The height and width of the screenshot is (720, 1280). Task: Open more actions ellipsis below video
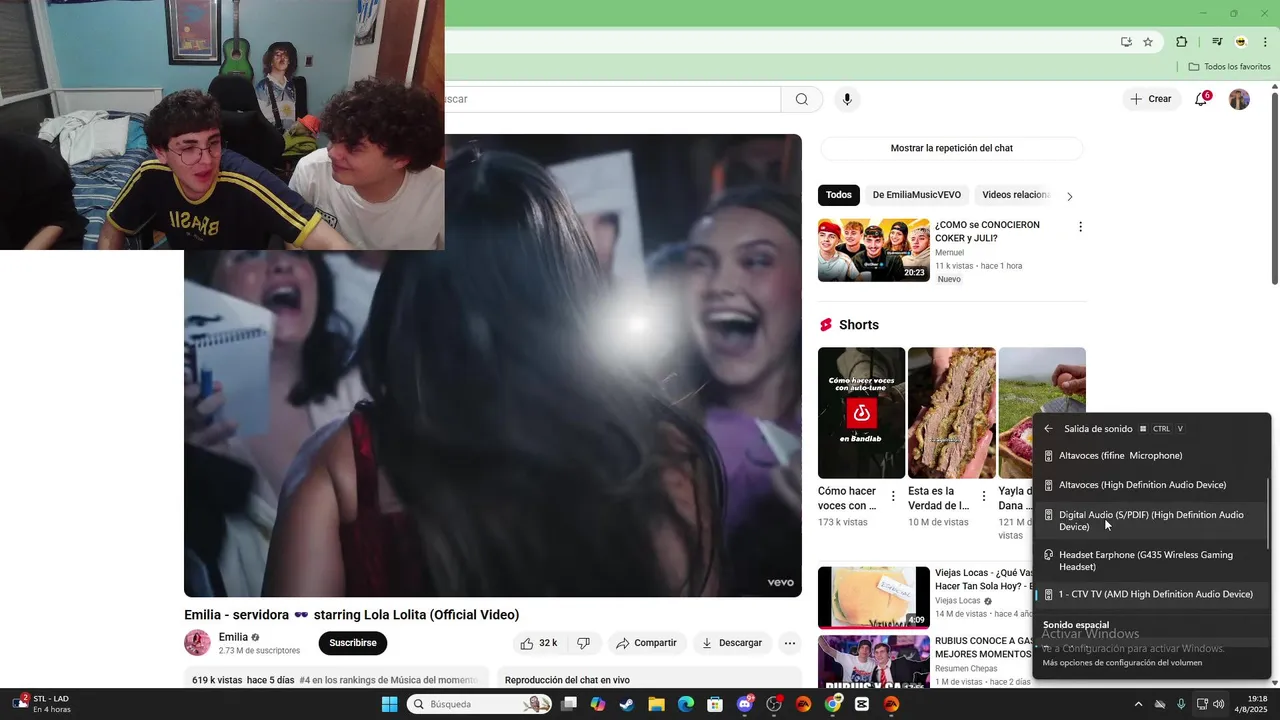[x=790, y=643]
